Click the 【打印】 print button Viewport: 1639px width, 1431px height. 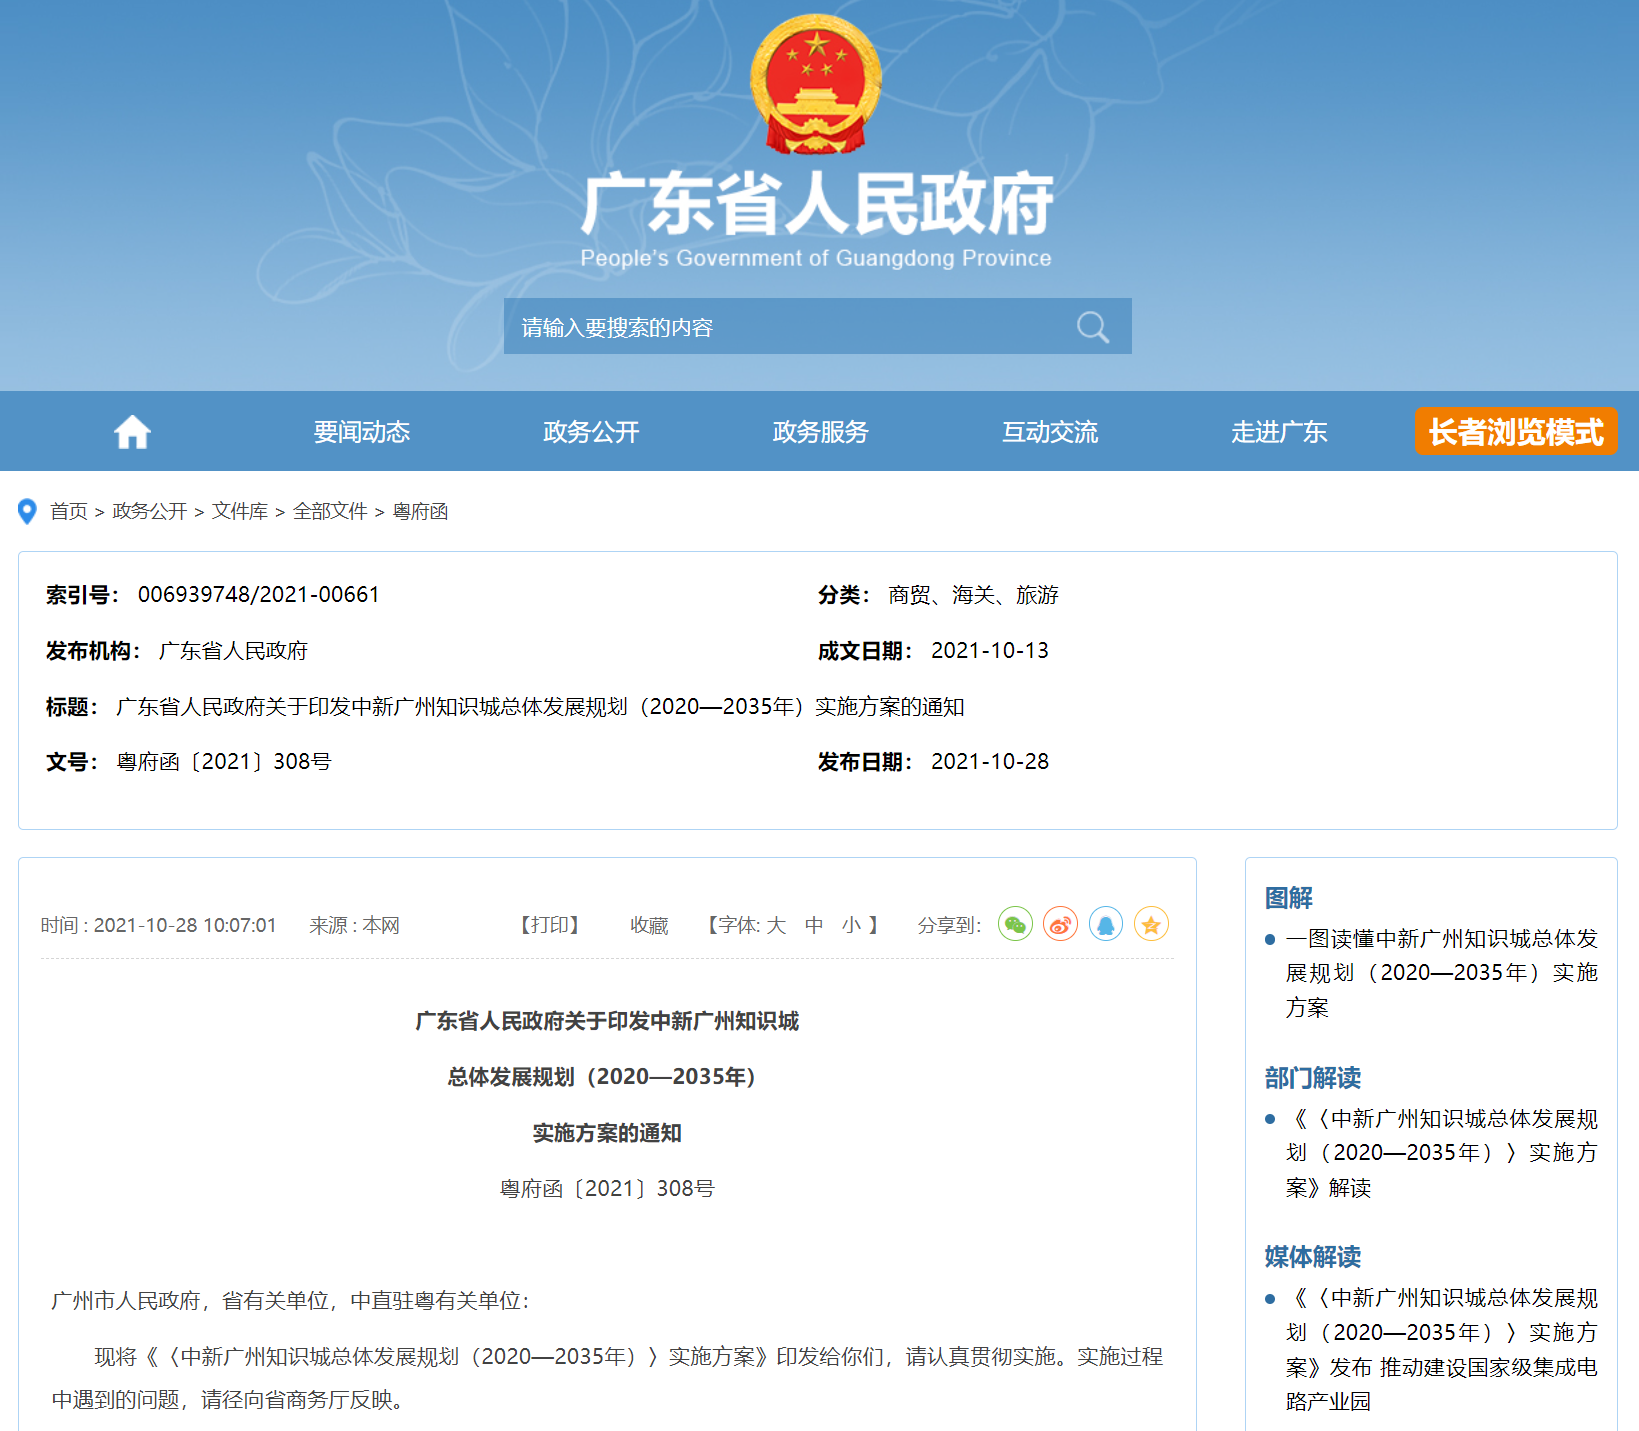pos(550,926)
